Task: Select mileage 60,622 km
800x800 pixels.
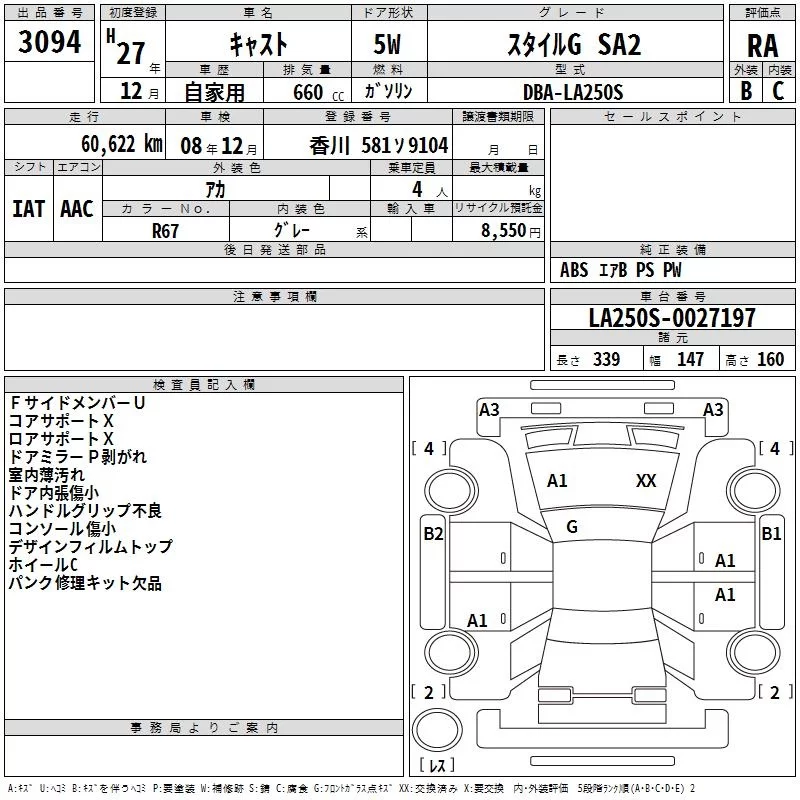Action: 122,144
